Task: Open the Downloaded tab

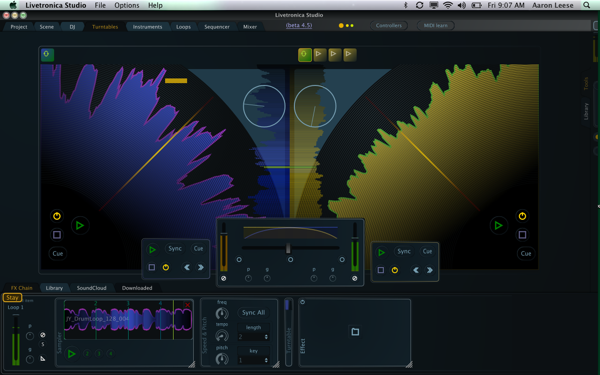Action: (137, 288)
